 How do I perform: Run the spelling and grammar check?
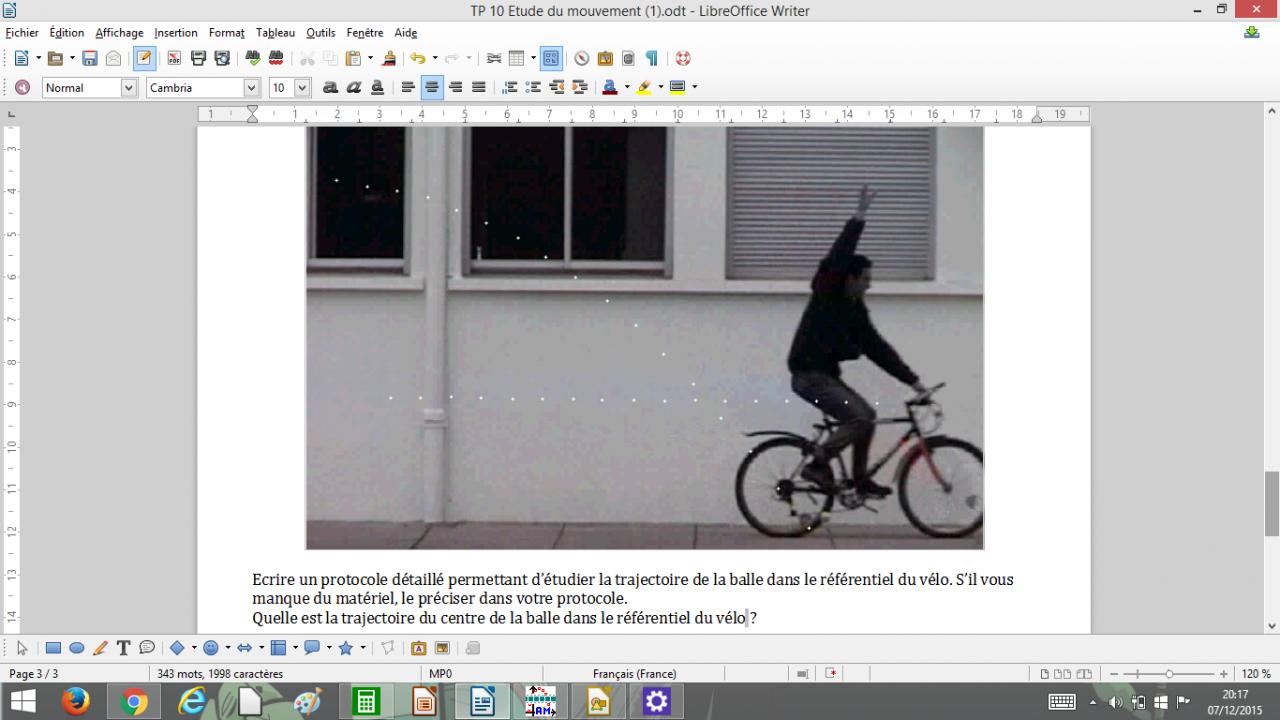point(252,58)
